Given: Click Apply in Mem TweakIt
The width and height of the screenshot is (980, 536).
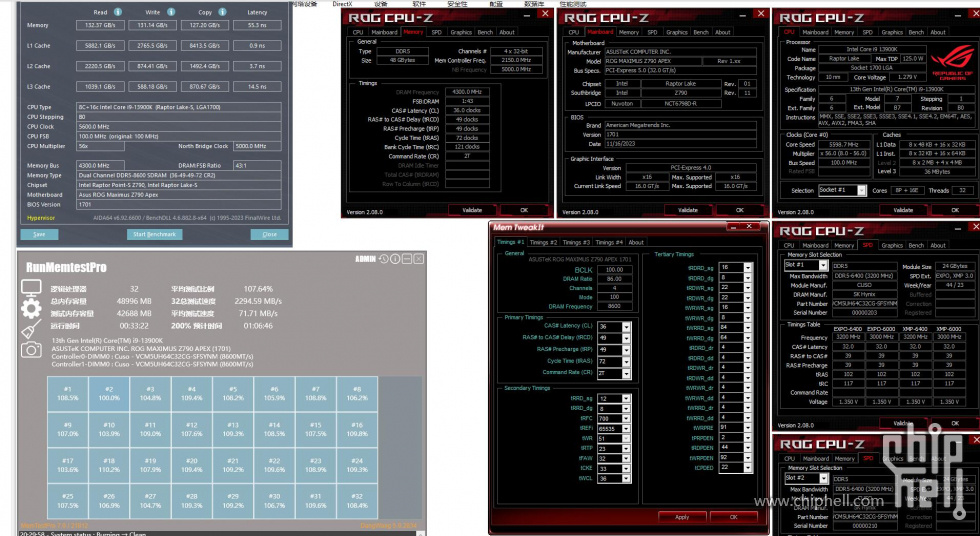Looking at the screenshot, I should point(682,517).
